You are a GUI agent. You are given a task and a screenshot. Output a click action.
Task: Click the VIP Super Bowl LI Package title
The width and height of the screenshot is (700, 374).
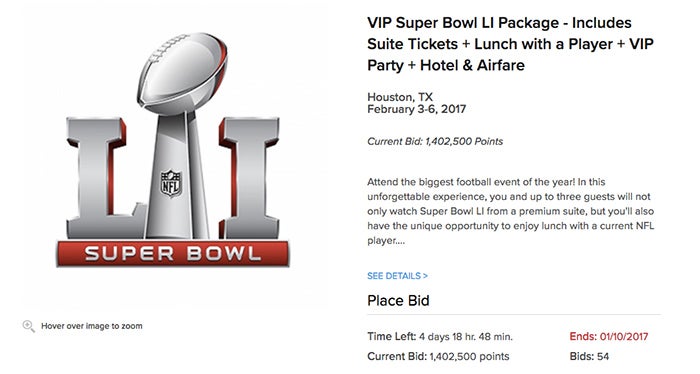(x=510, y=44)
